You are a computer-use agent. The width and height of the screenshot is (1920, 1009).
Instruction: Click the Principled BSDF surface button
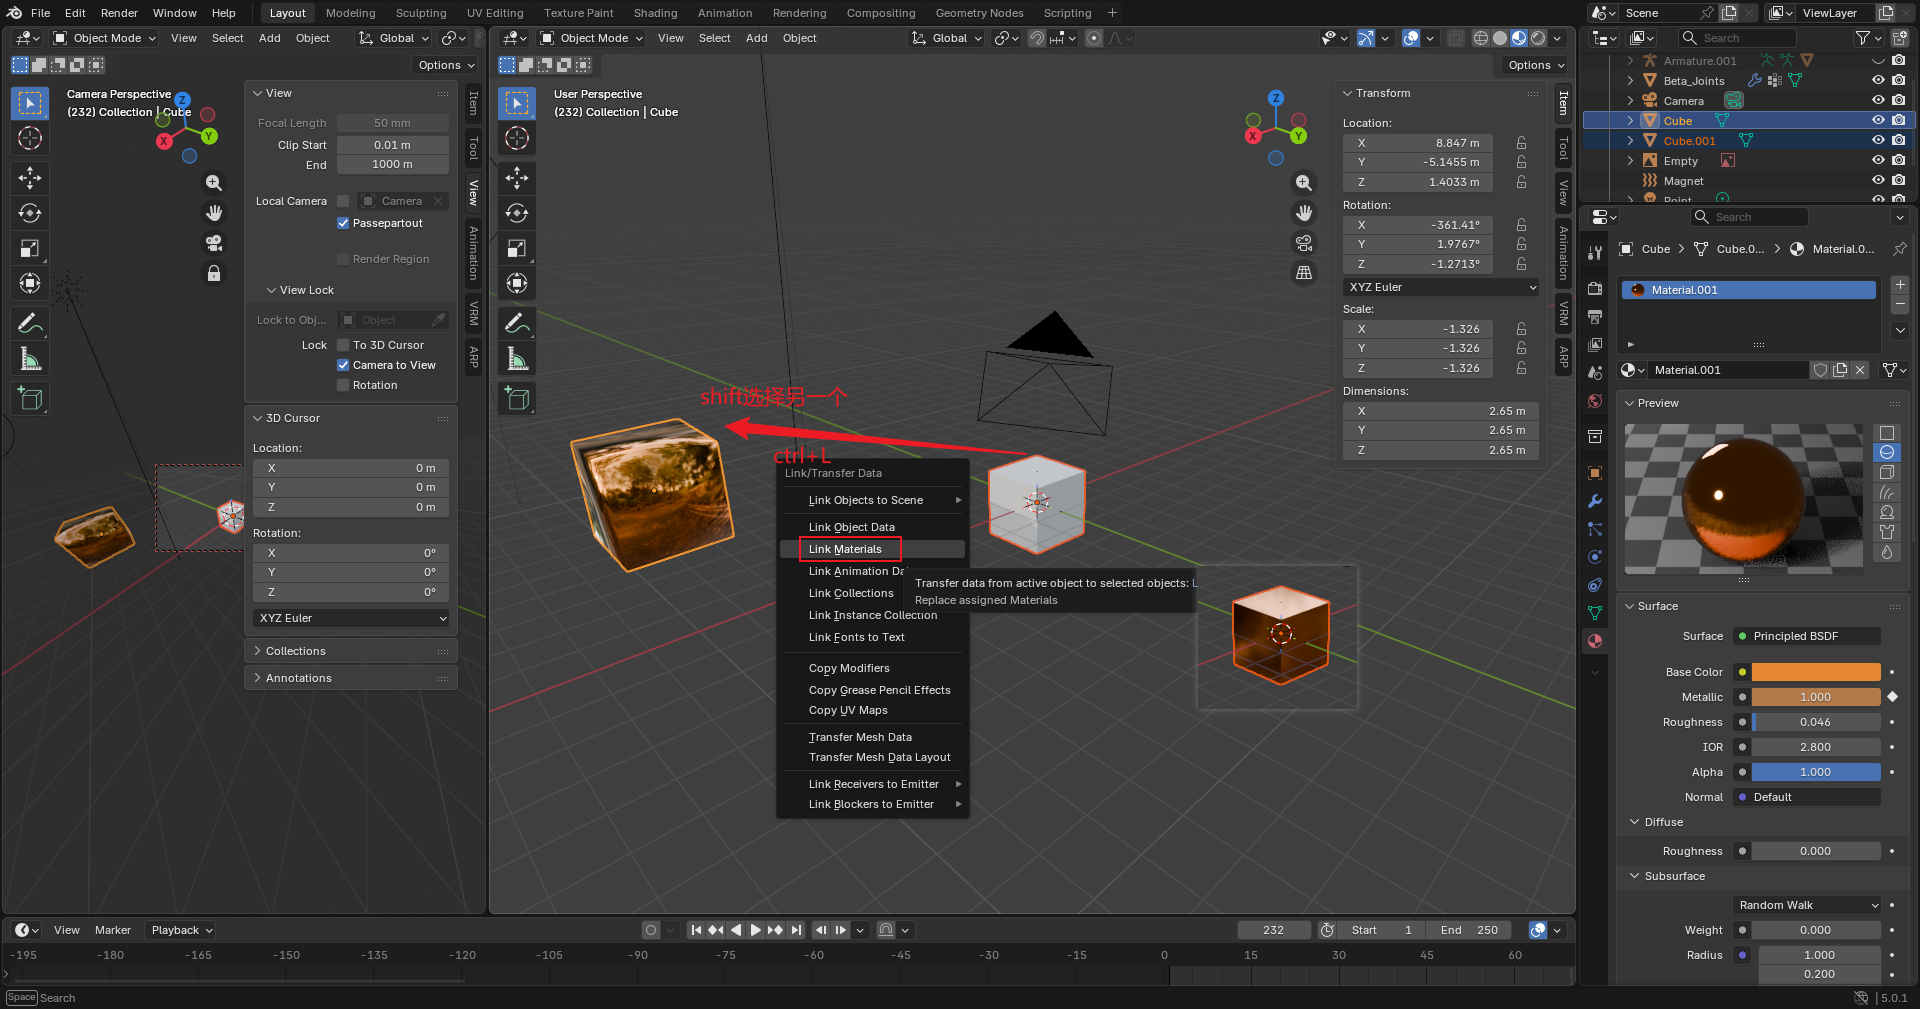[x=1807, y=636]
